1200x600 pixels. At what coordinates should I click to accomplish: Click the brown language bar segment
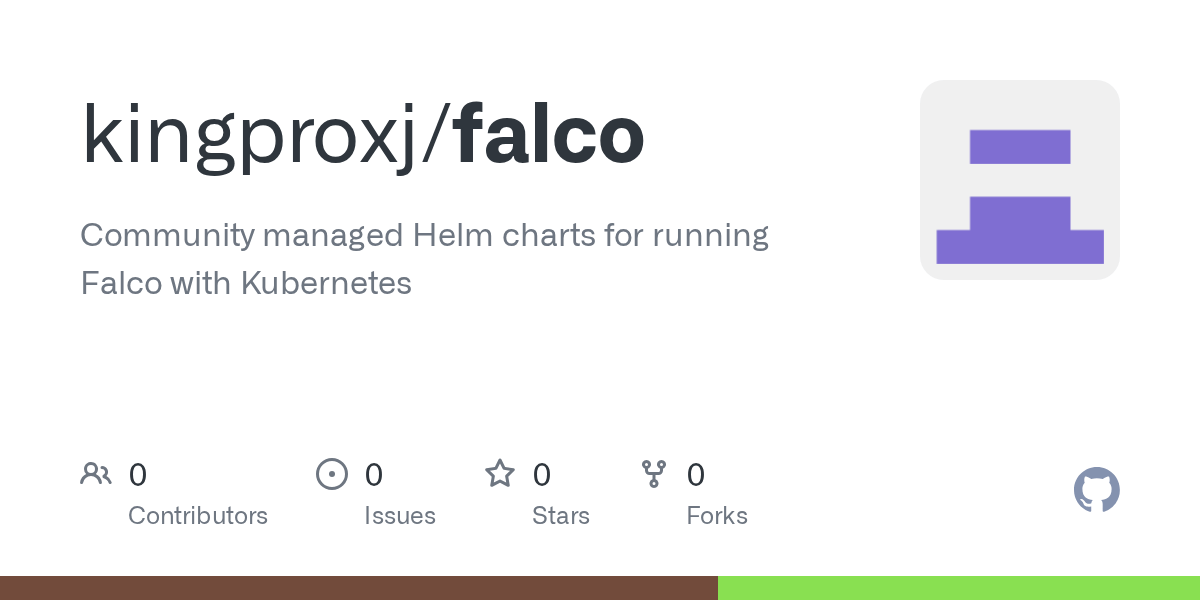(x=358, y=588)
